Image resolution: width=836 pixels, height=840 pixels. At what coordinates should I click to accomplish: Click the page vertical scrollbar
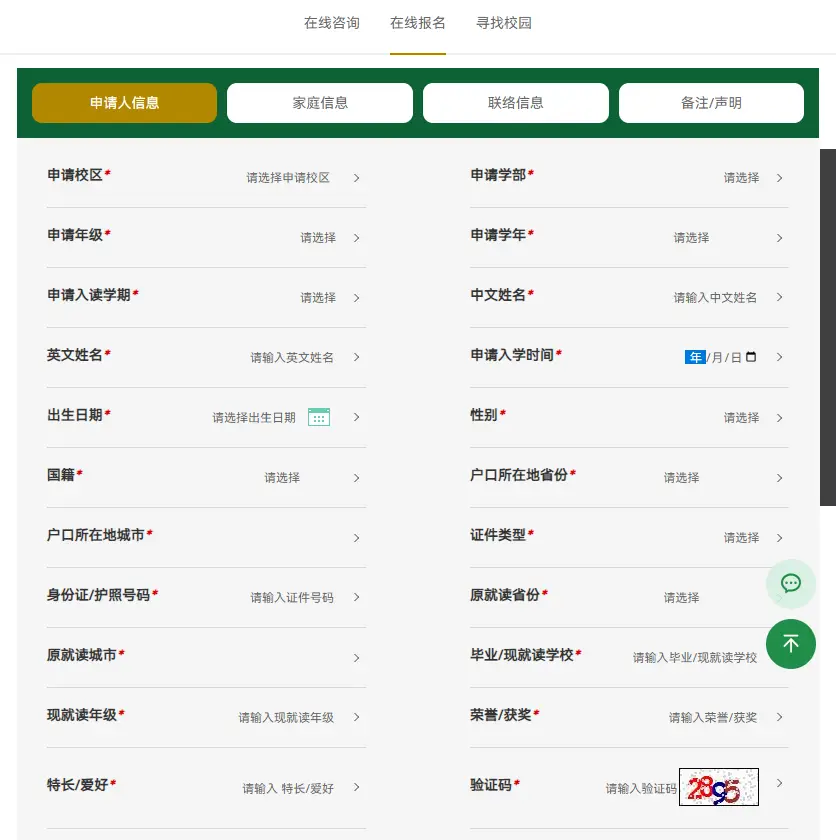pos(828,327)
